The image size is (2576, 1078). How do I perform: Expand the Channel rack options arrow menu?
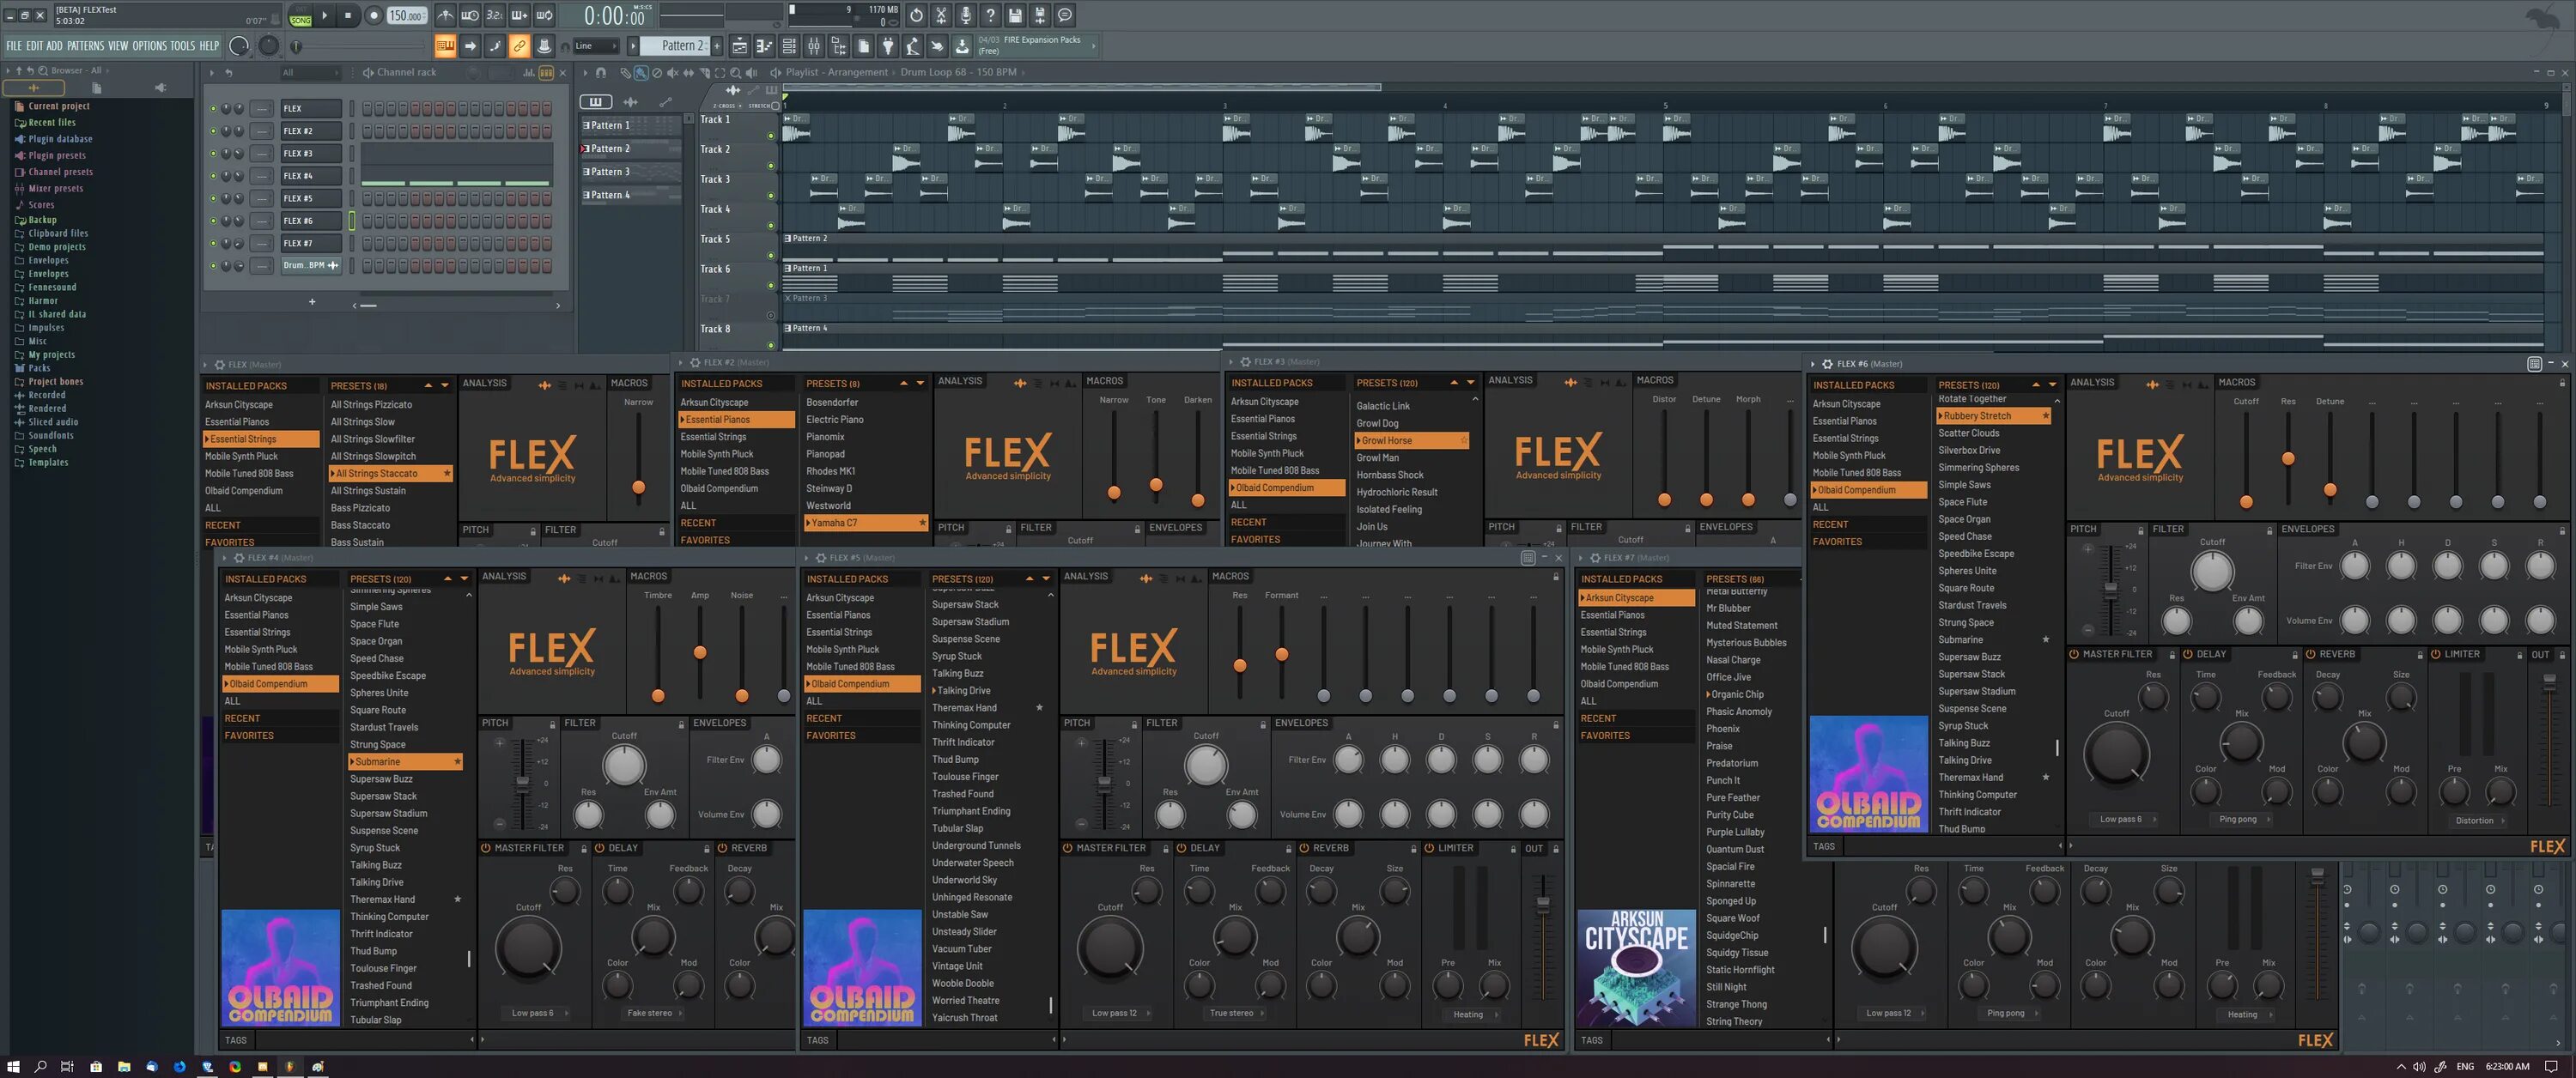point(212,73)
